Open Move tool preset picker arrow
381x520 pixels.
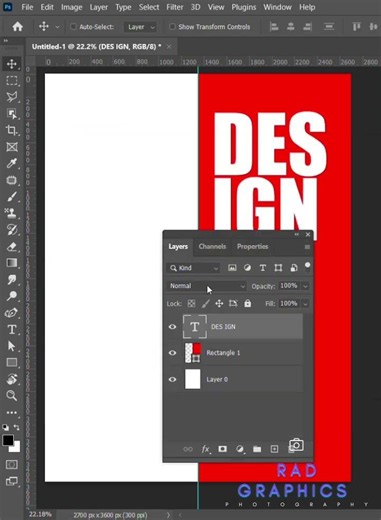pyautogui.click(x=57, y=27)
